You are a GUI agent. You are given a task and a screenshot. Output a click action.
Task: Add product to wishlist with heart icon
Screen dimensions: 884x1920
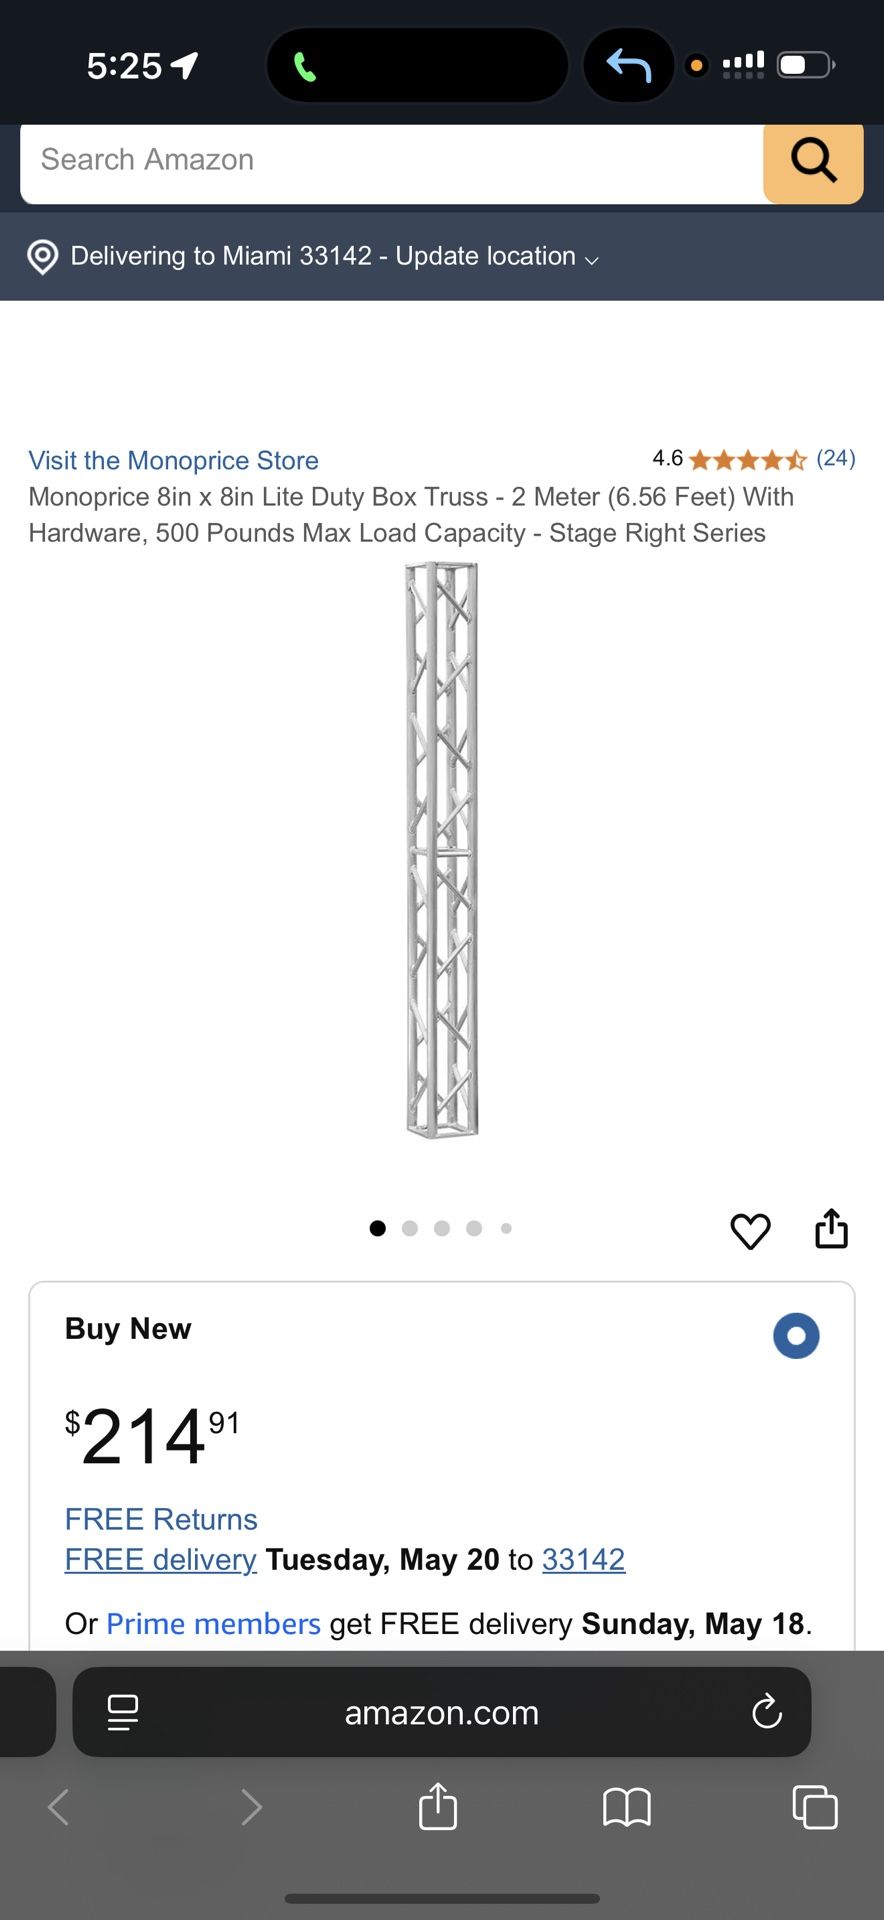point(750,1230)
